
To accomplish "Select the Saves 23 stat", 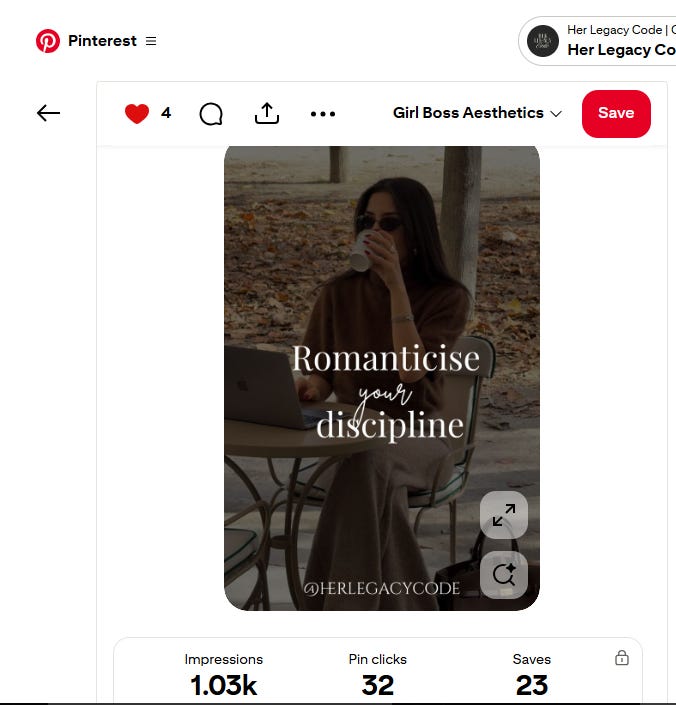I will (x=532, y=675).
